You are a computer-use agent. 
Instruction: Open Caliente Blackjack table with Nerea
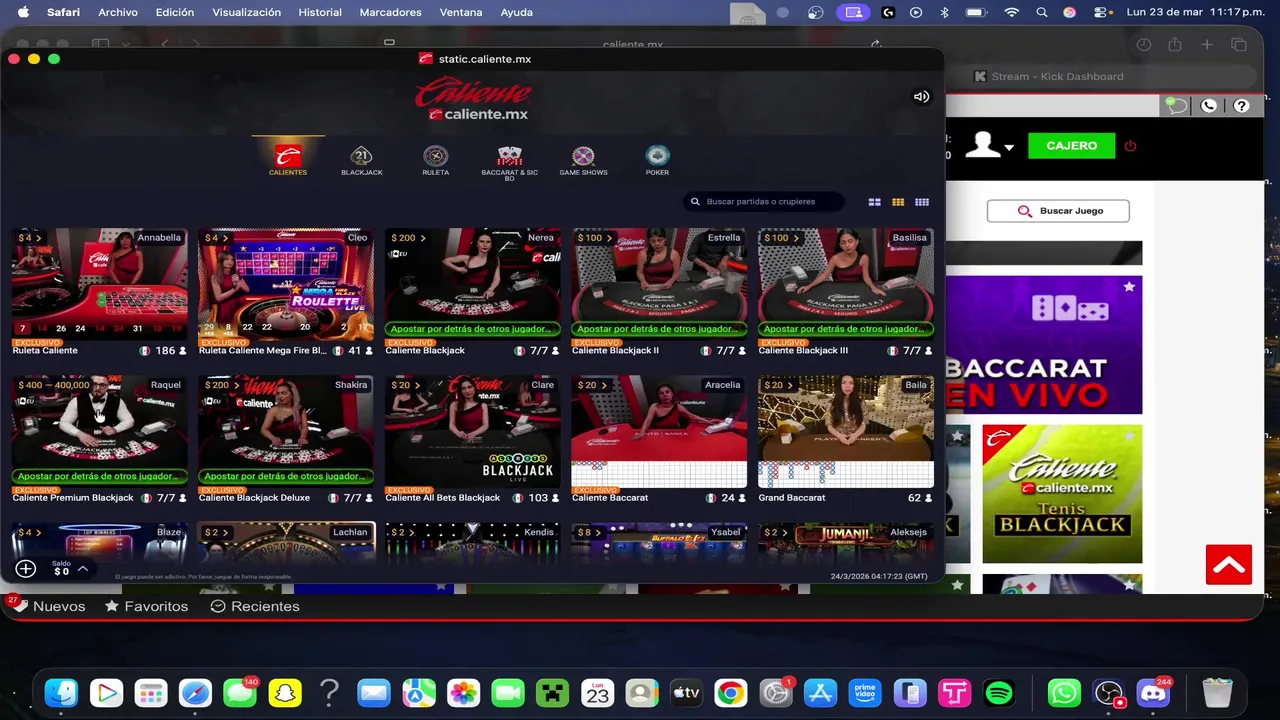[x=472, y=292]
